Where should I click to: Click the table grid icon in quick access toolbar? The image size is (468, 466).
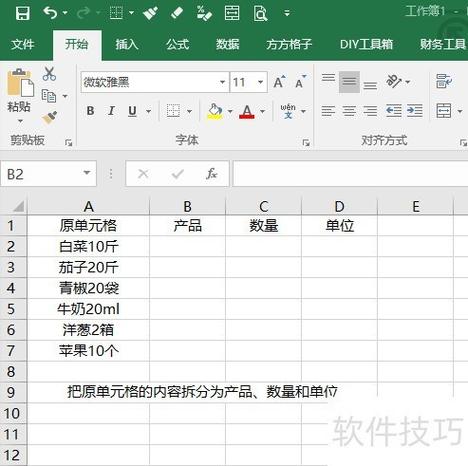[x=117, y=13]
